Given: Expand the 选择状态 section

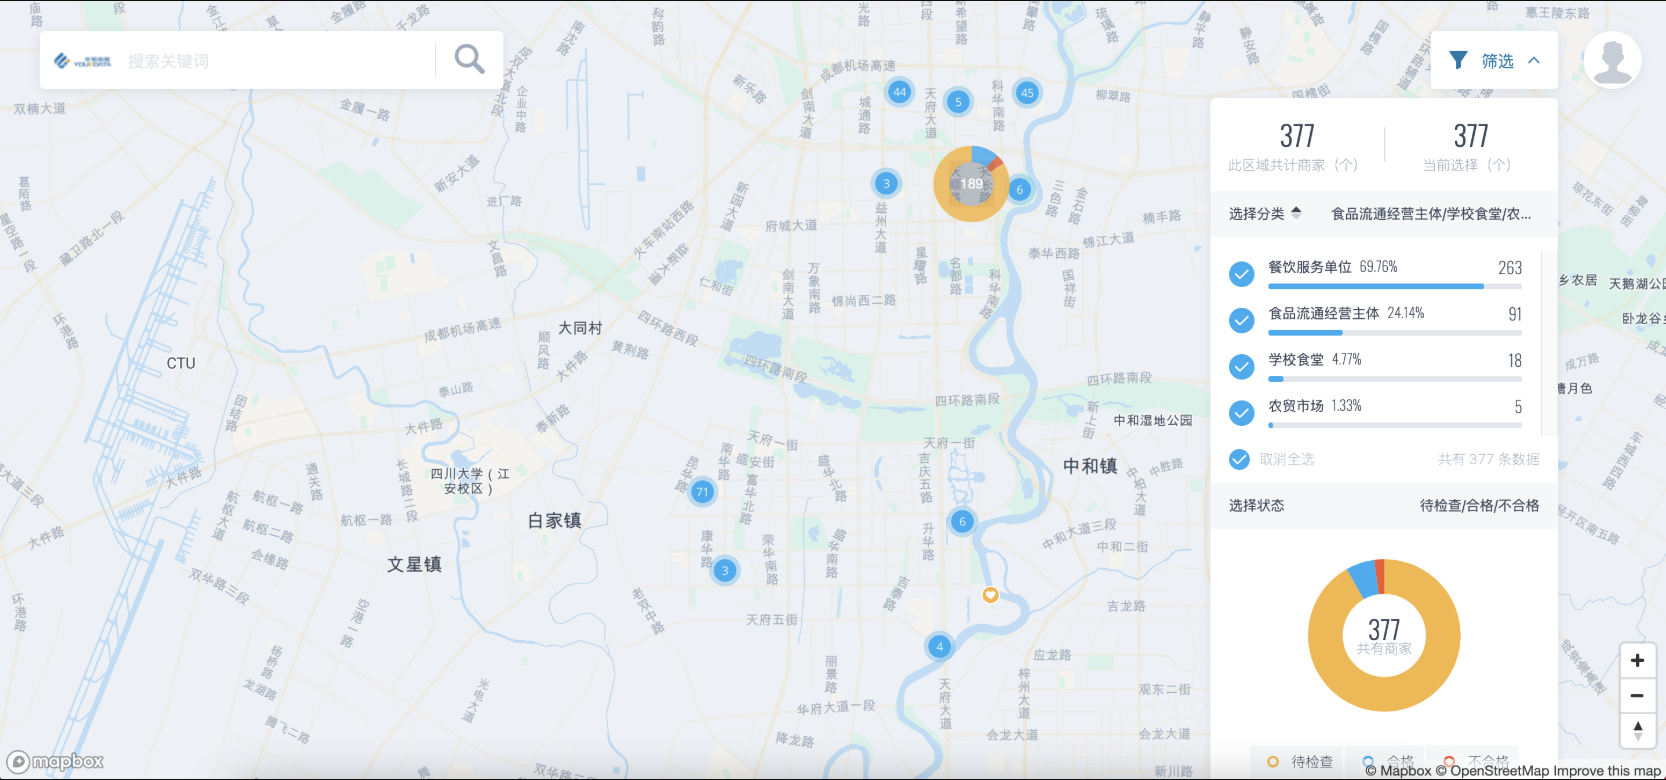Looking at the screenshot, I should coord(1257,505).
